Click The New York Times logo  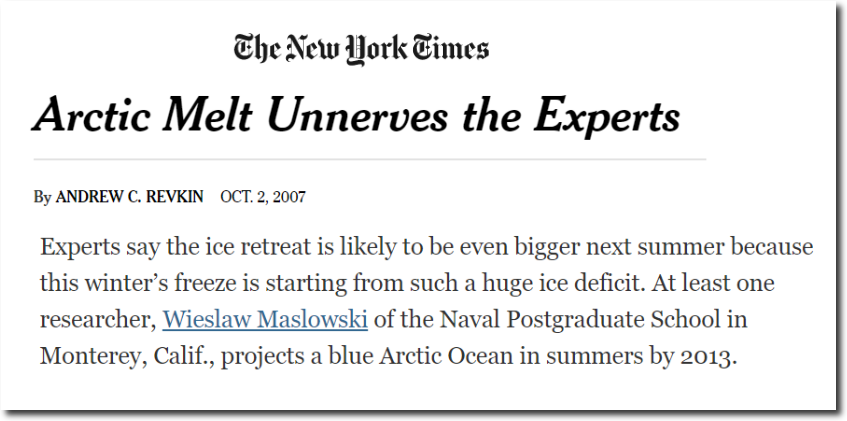pyautogui.click(x=361, y=49)
